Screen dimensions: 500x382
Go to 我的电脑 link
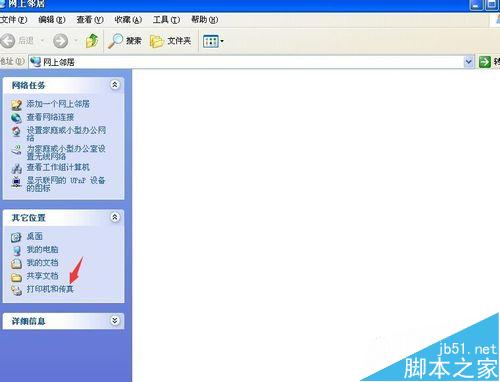42,250
